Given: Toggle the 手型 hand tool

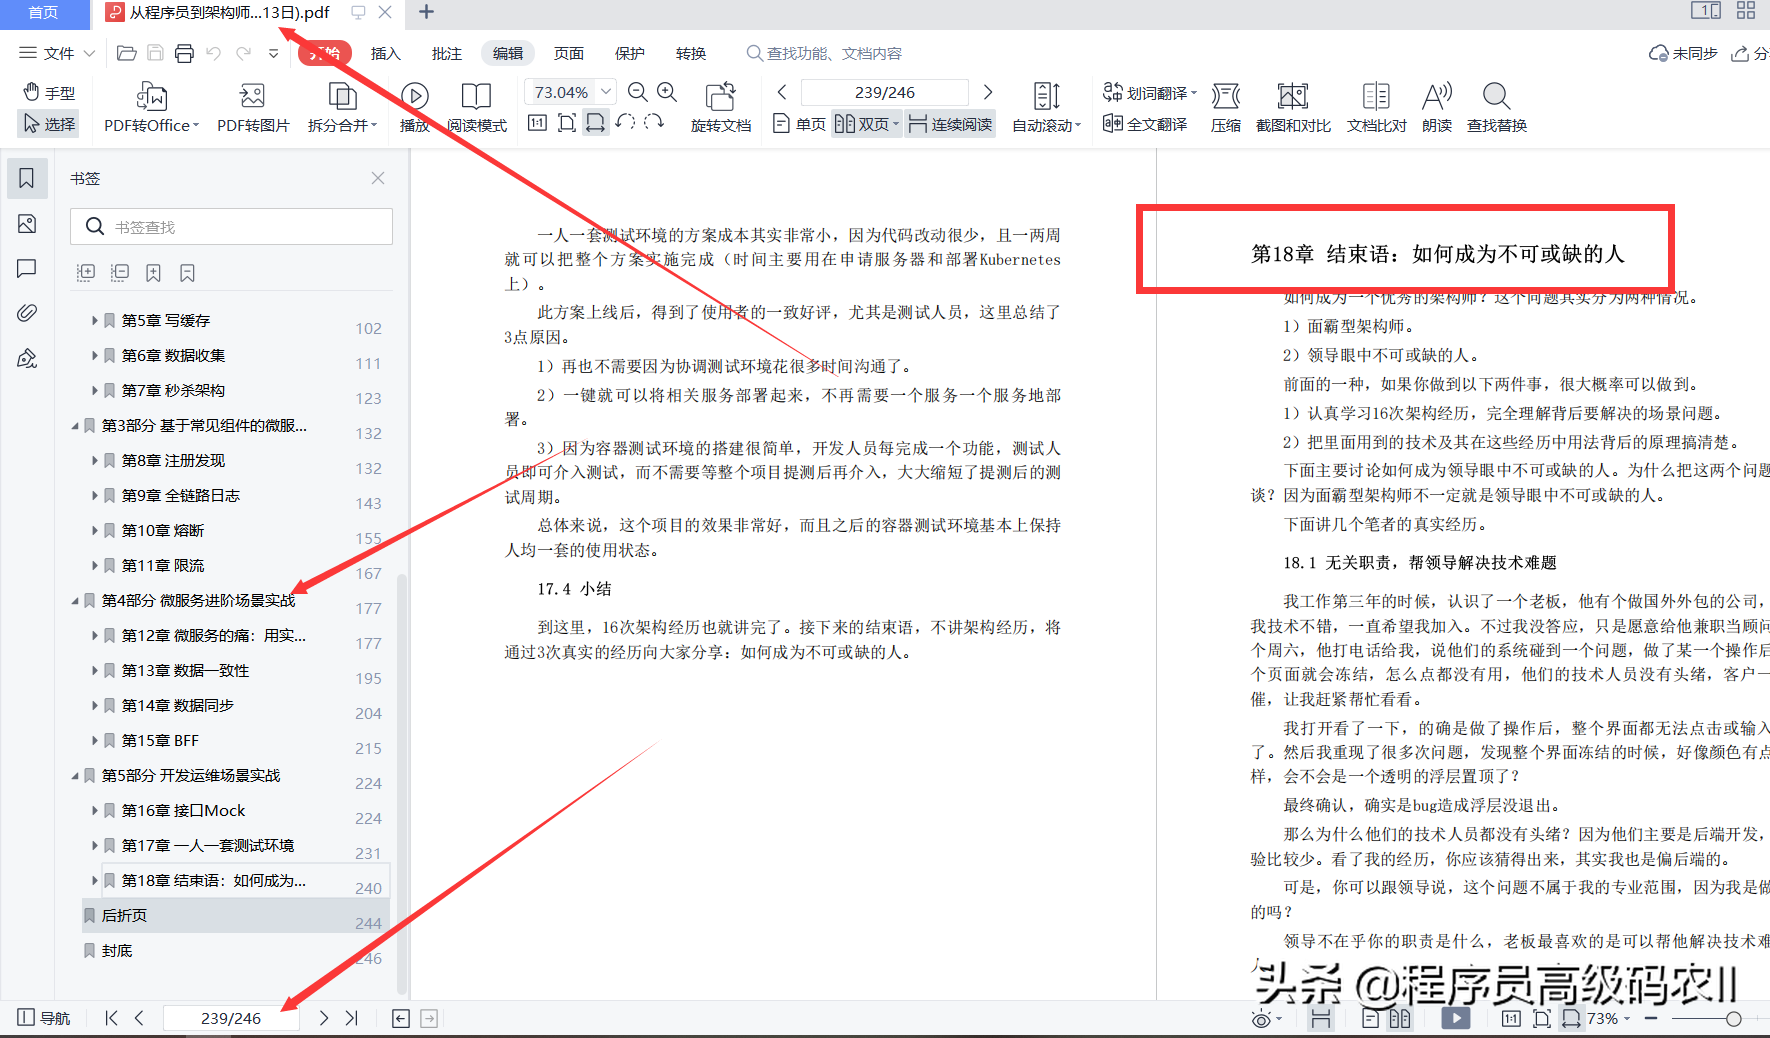Looking at the screenshot, I should [49, 92].
